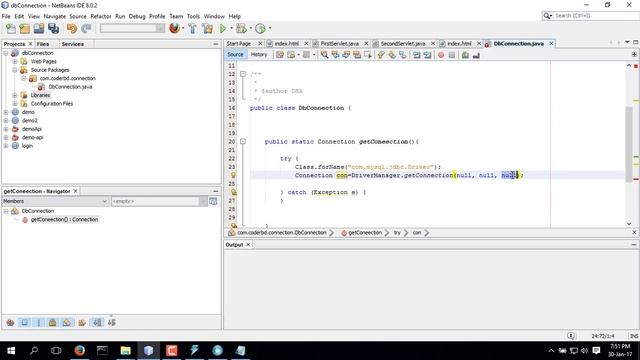Screen dimensions: 640x360
Task: Open the empty filter combo in Navigator
Action: [159, 201]
